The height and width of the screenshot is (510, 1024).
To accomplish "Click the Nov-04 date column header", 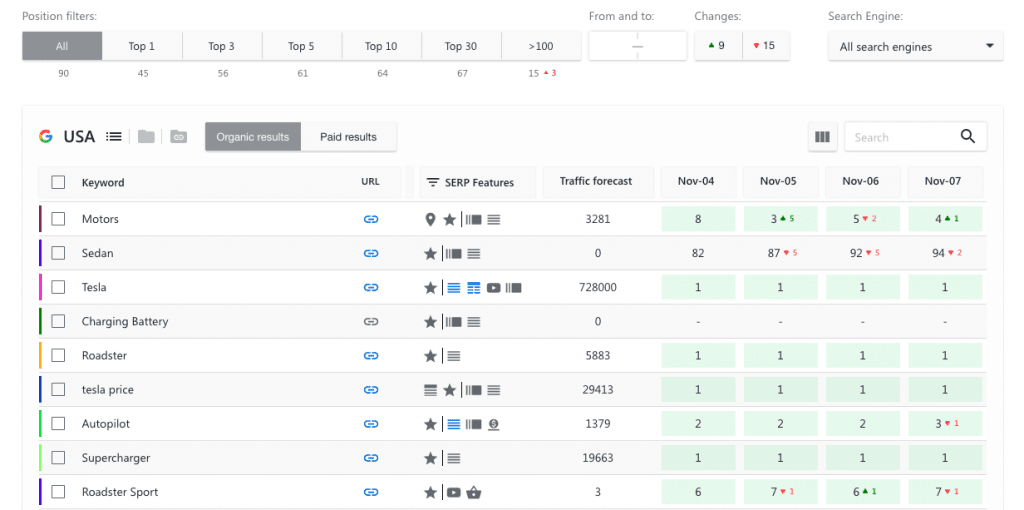I will pos(696,182).
